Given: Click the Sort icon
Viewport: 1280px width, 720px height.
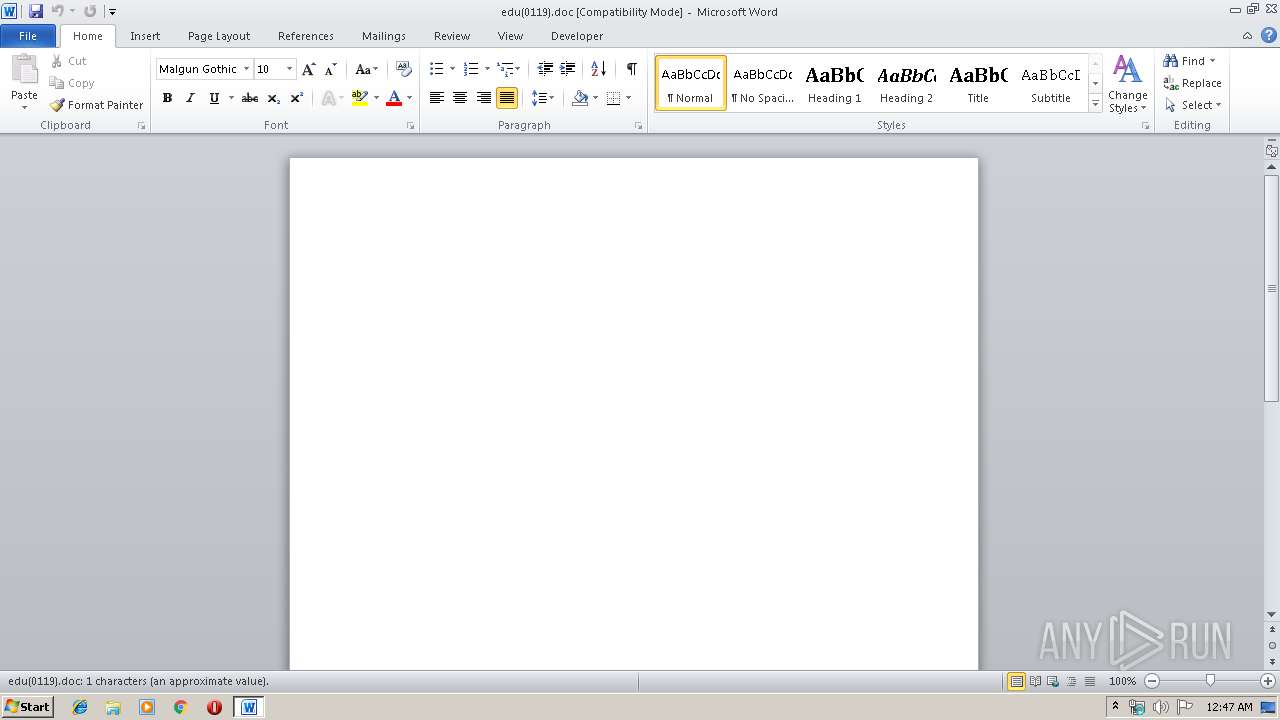Looking at the screenshot, I should (598, 69).
